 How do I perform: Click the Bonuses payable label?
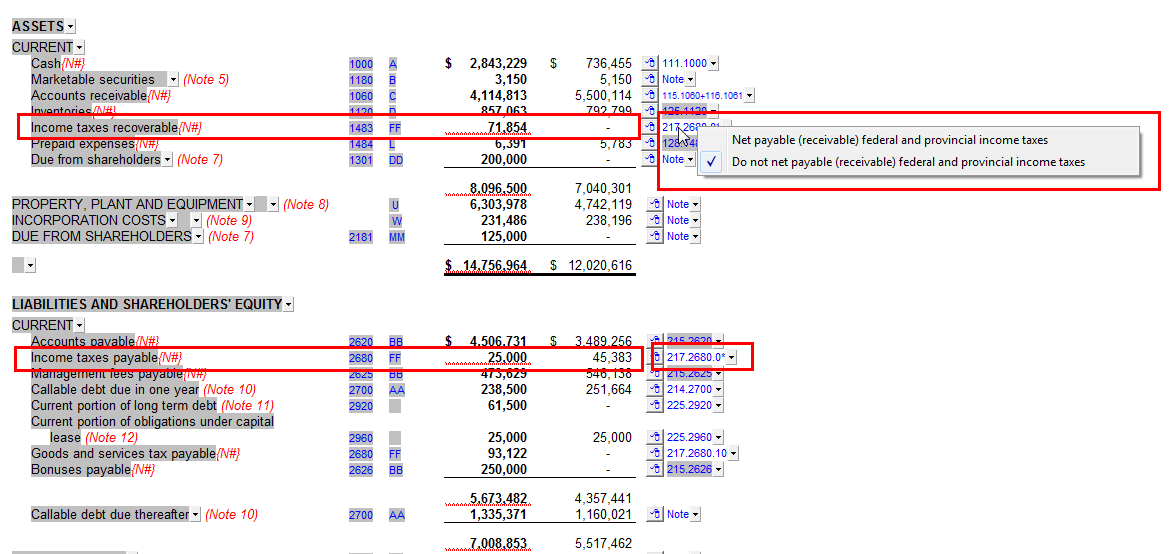click(x=81, y=469)
